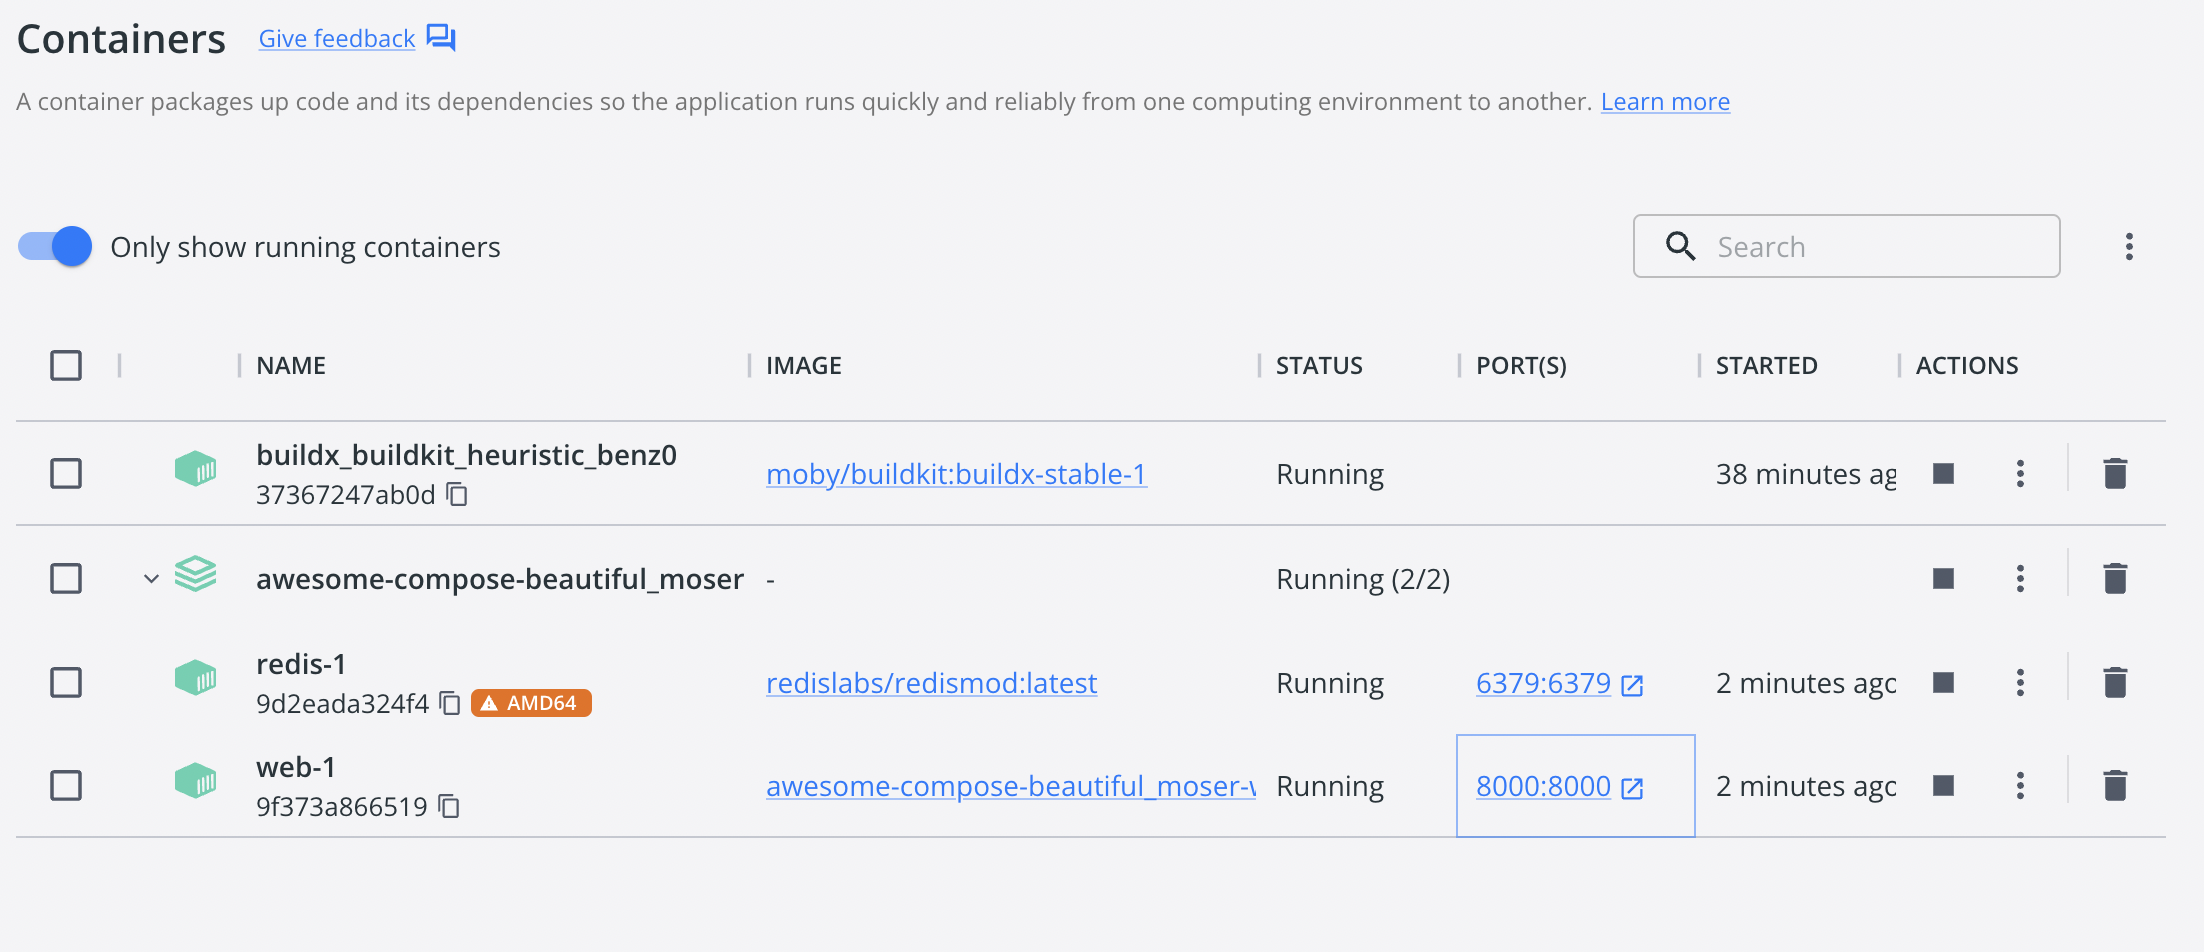Open the web-1 container name
Viewport: 2204px width, 952px height.
coord(296,767)
